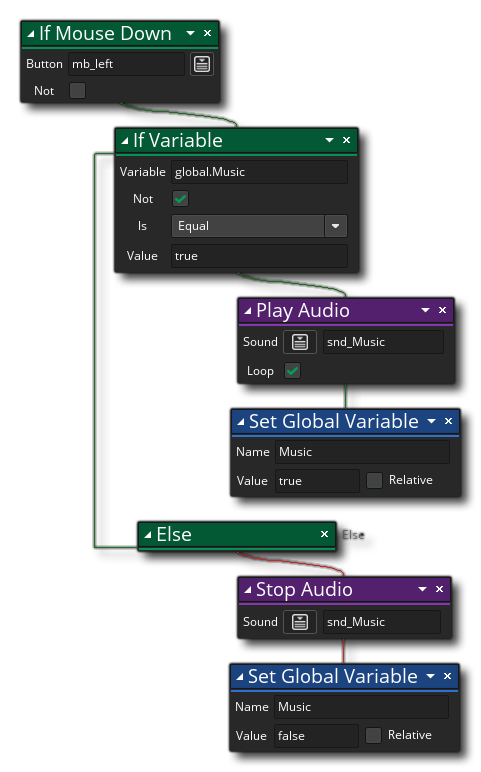Screen dimensions: 481x772
Task: Edit Name Music field above value false
Action: (x=361, y=707)
